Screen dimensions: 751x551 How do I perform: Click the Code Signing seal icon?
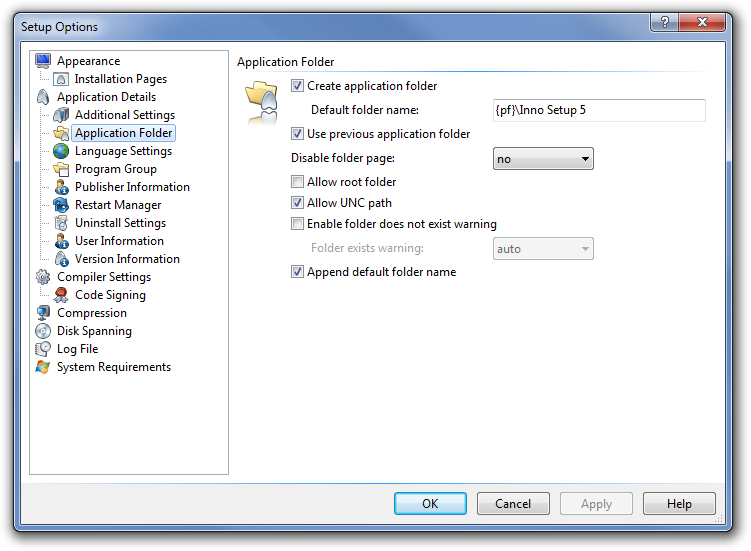pyautogui.click(x=61, y=295)
